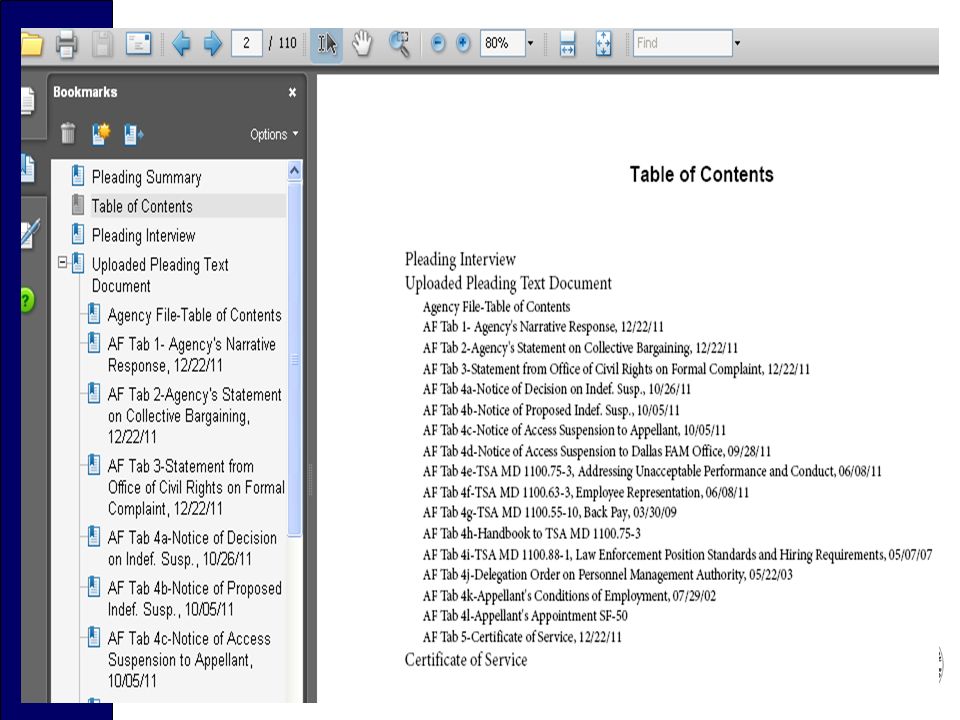Go to previous page with left arrow

pos(181,43)
